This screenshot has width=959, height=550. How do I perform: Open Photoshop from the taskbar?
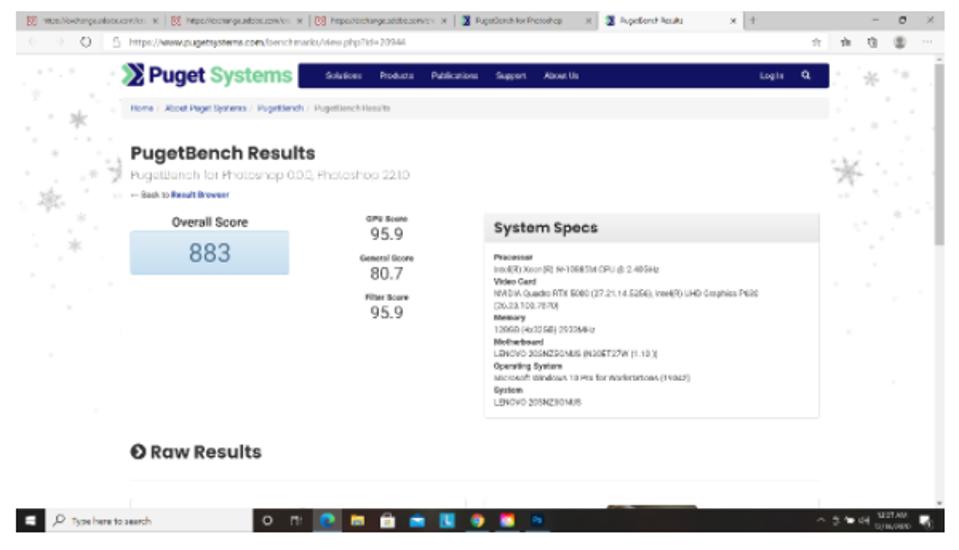(x=537, y=521)
